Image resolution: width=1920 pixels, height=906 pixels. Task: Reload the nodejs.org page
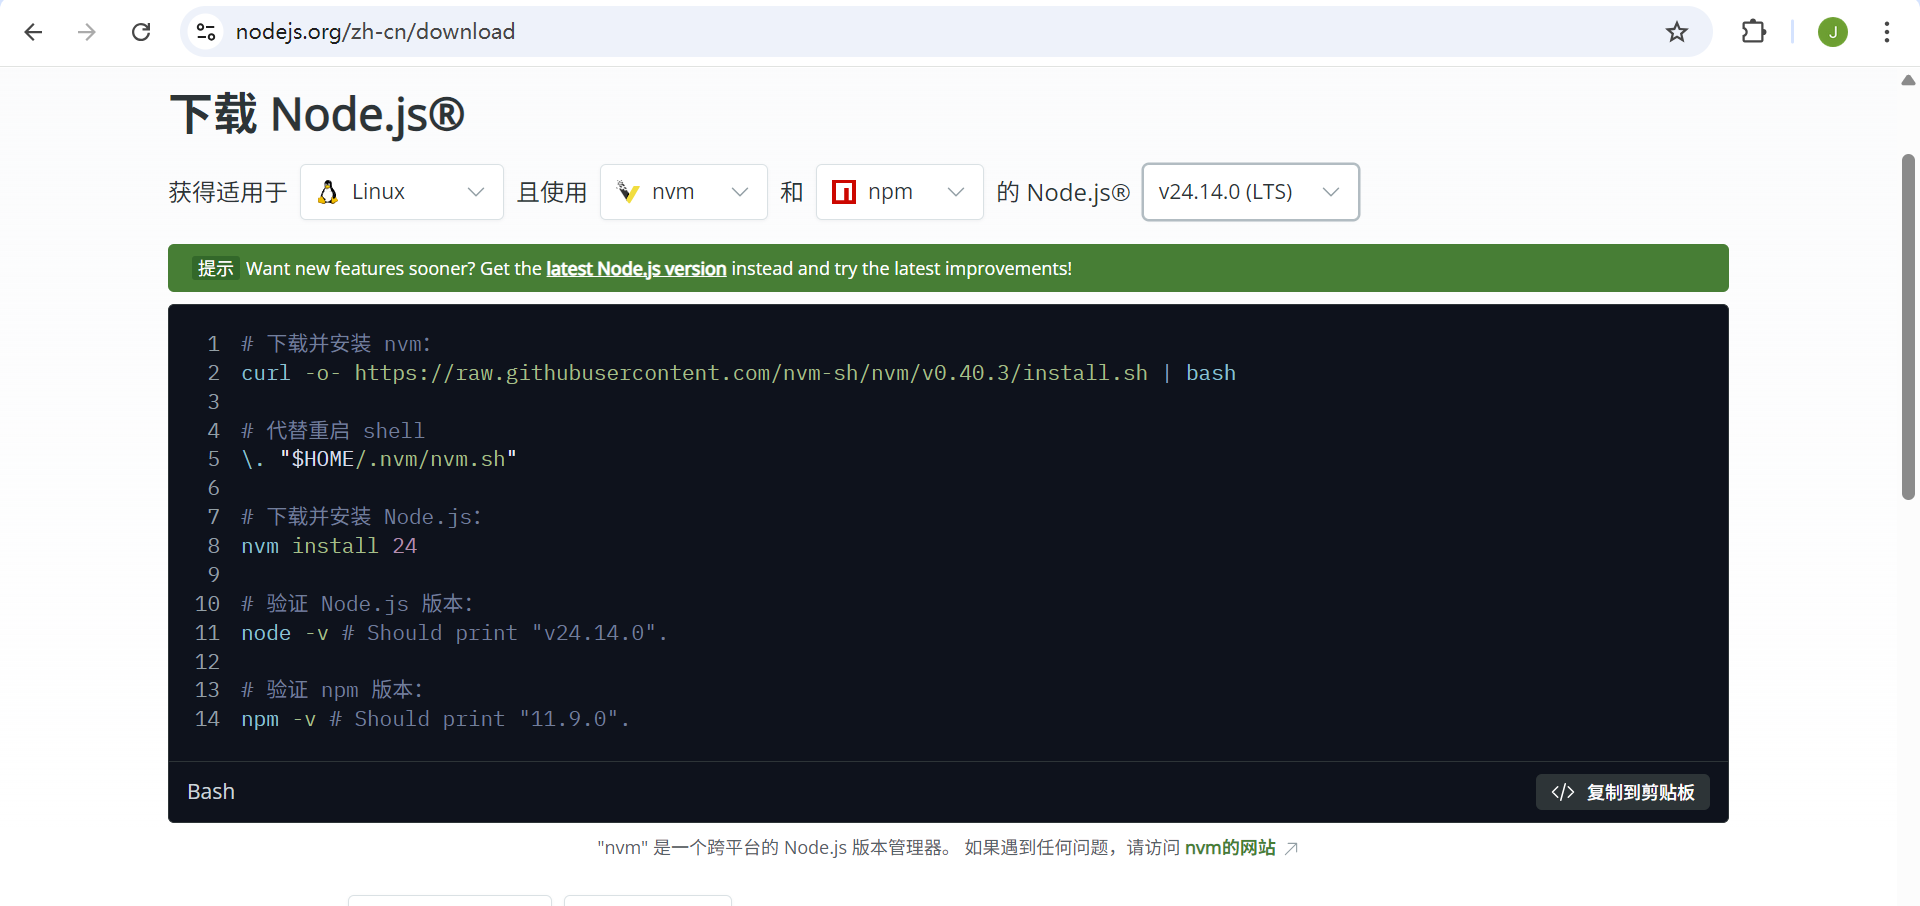click(x=141, y=32)
